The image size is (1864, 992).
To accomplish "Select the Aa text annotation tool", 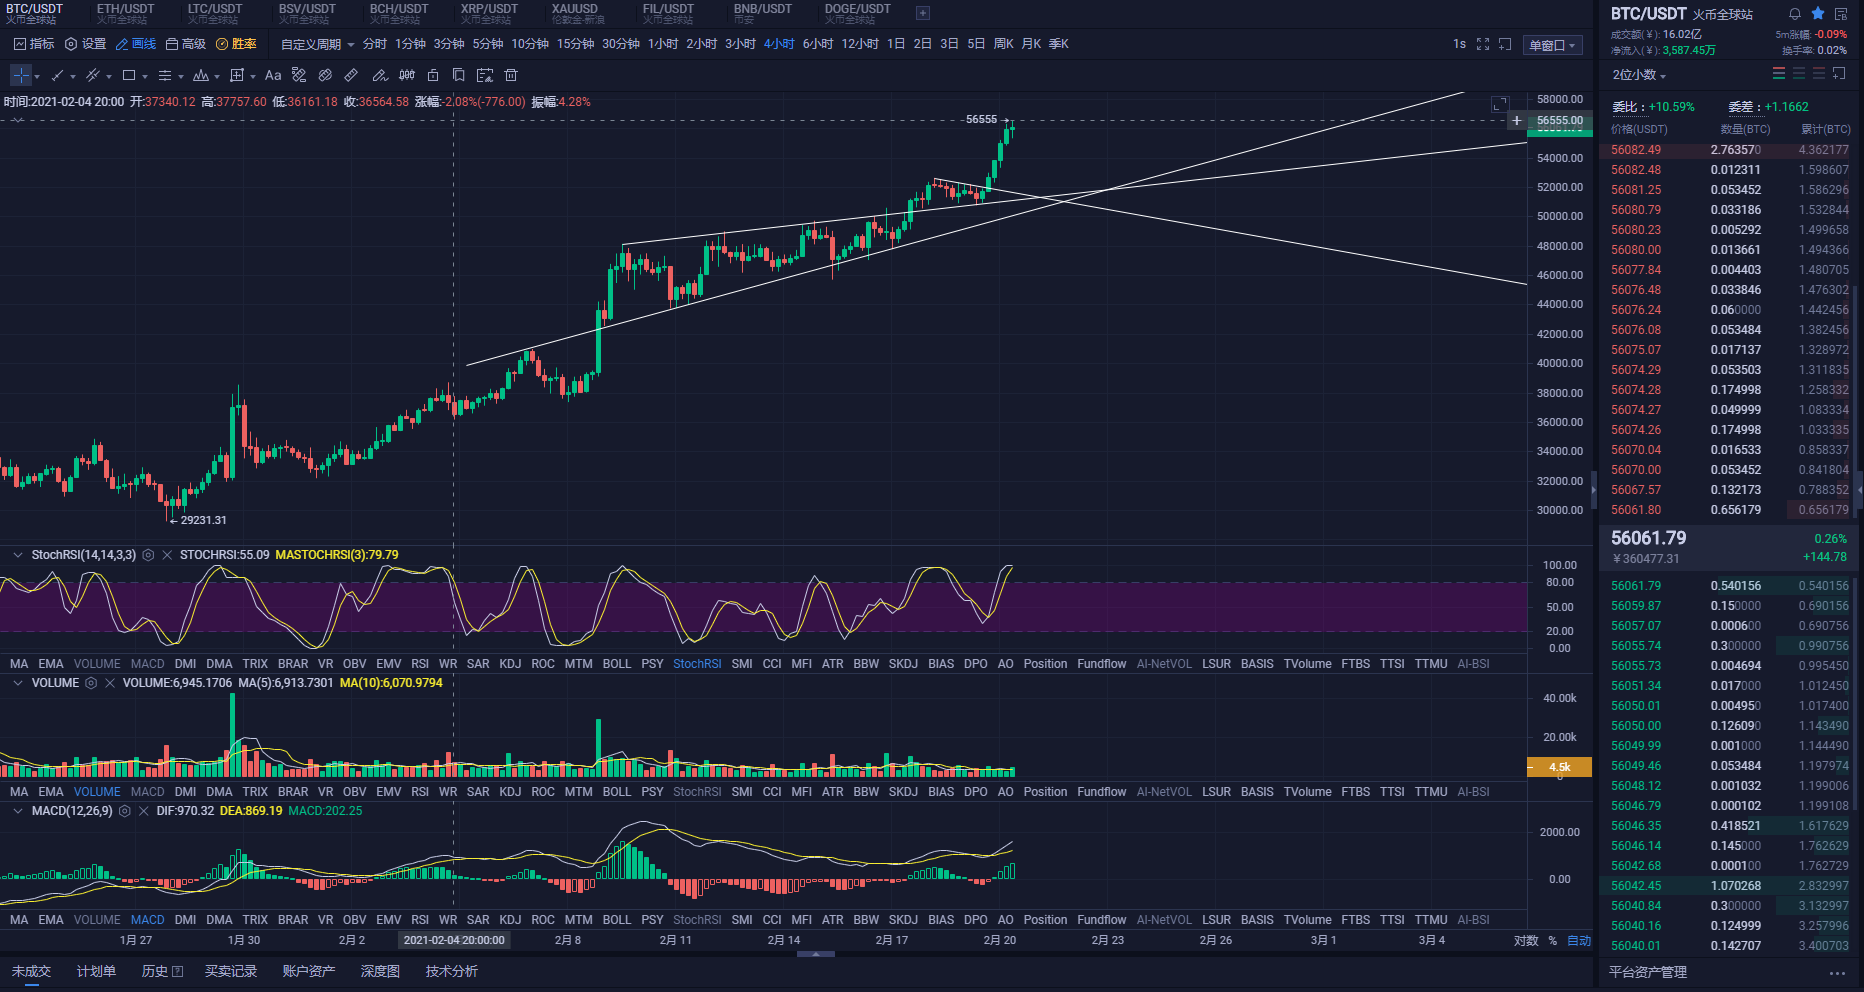I will (x=273, y=75).
